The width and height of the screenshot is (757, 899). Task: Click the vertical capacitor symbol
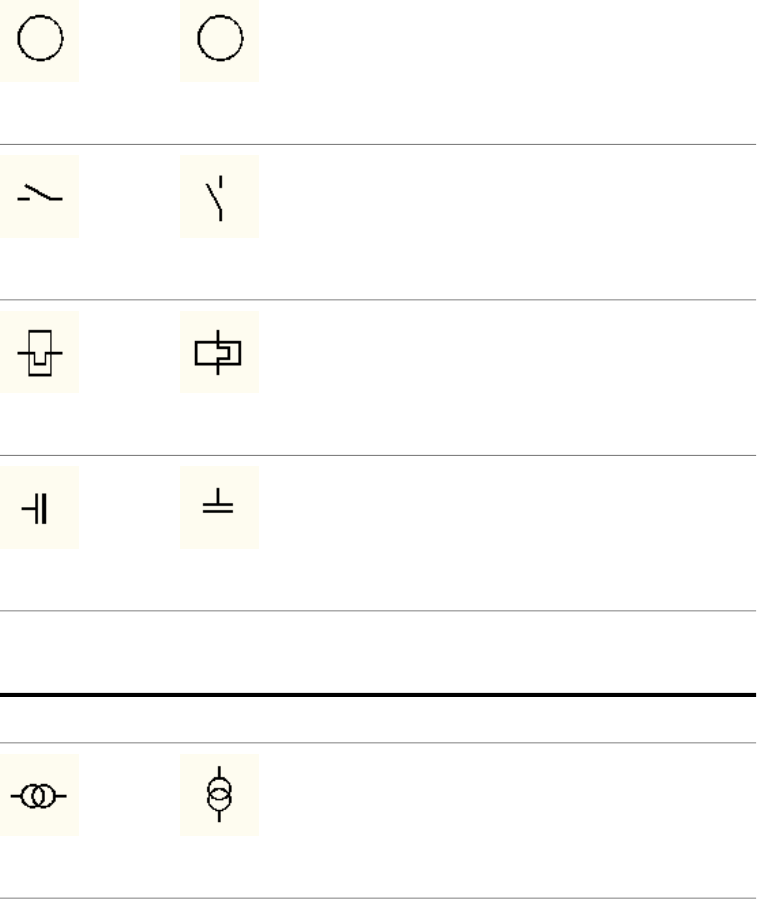click(219, 506)
